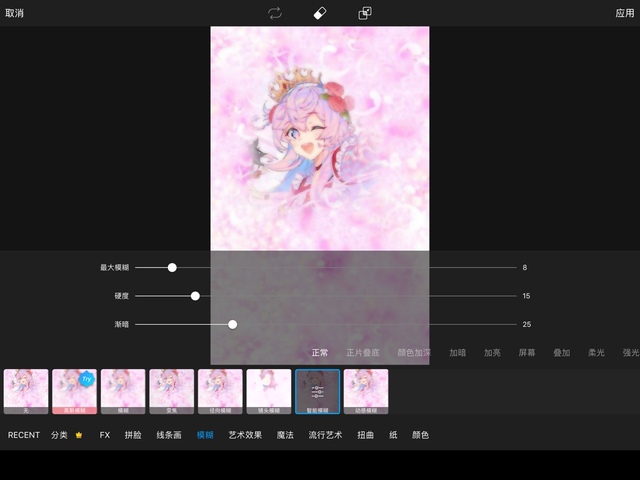
Task: Switch to the FX tab
Action: 105,435
